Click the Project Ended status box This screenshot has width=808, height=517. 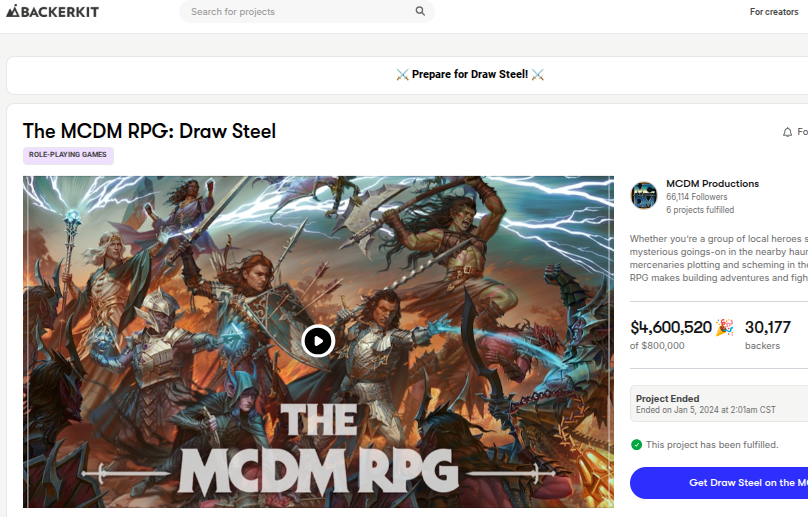point(719,404)
